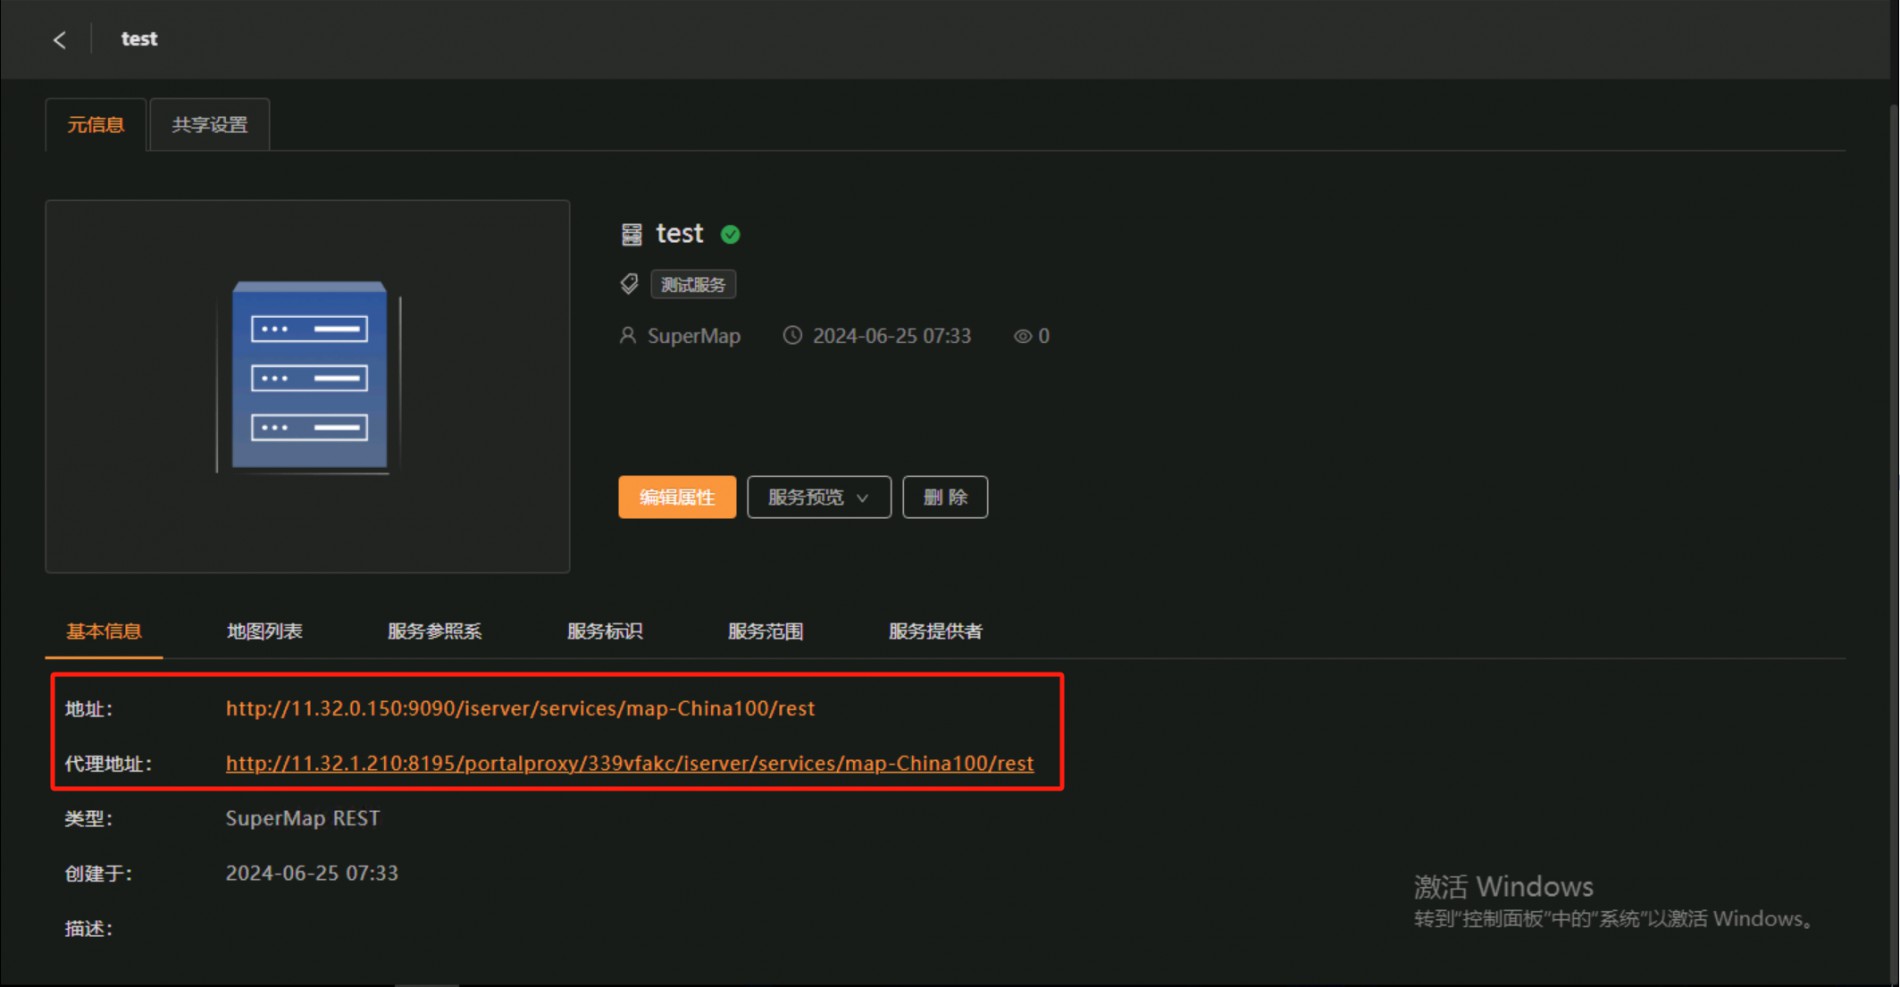This screenshot has width=1900, height=987.
Task: Open the 服务参照系 tab
Action: tap(434, 631)
